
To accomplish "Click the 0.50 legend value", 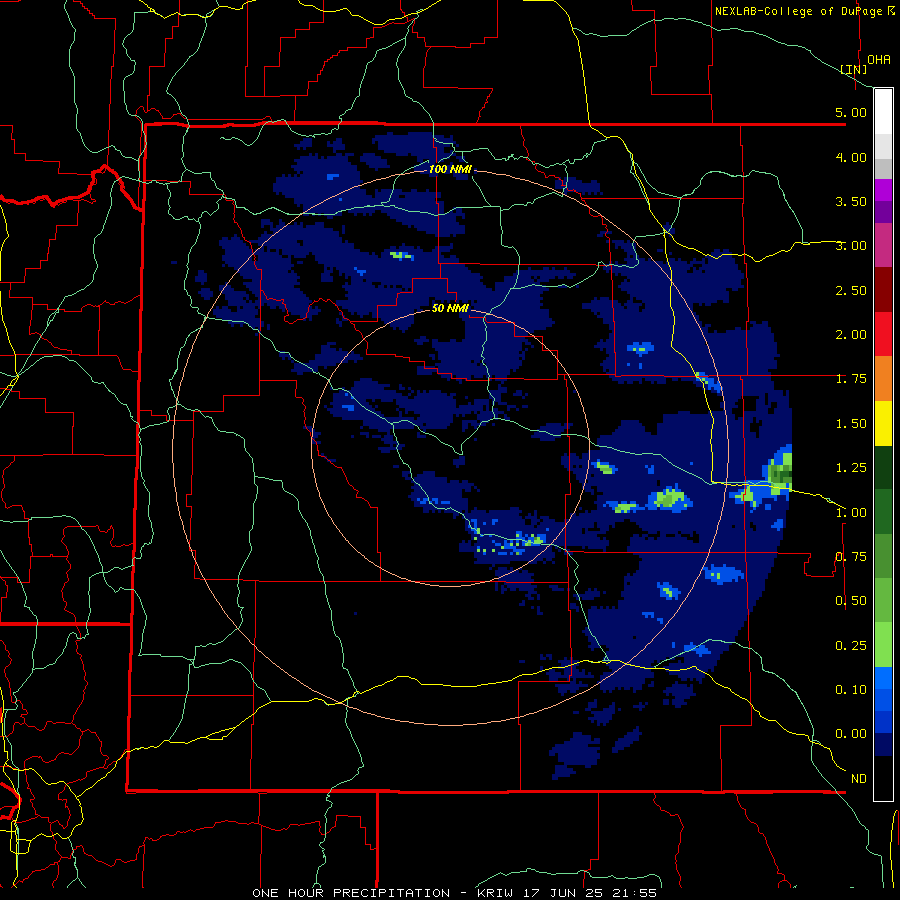I will (851, 601).
